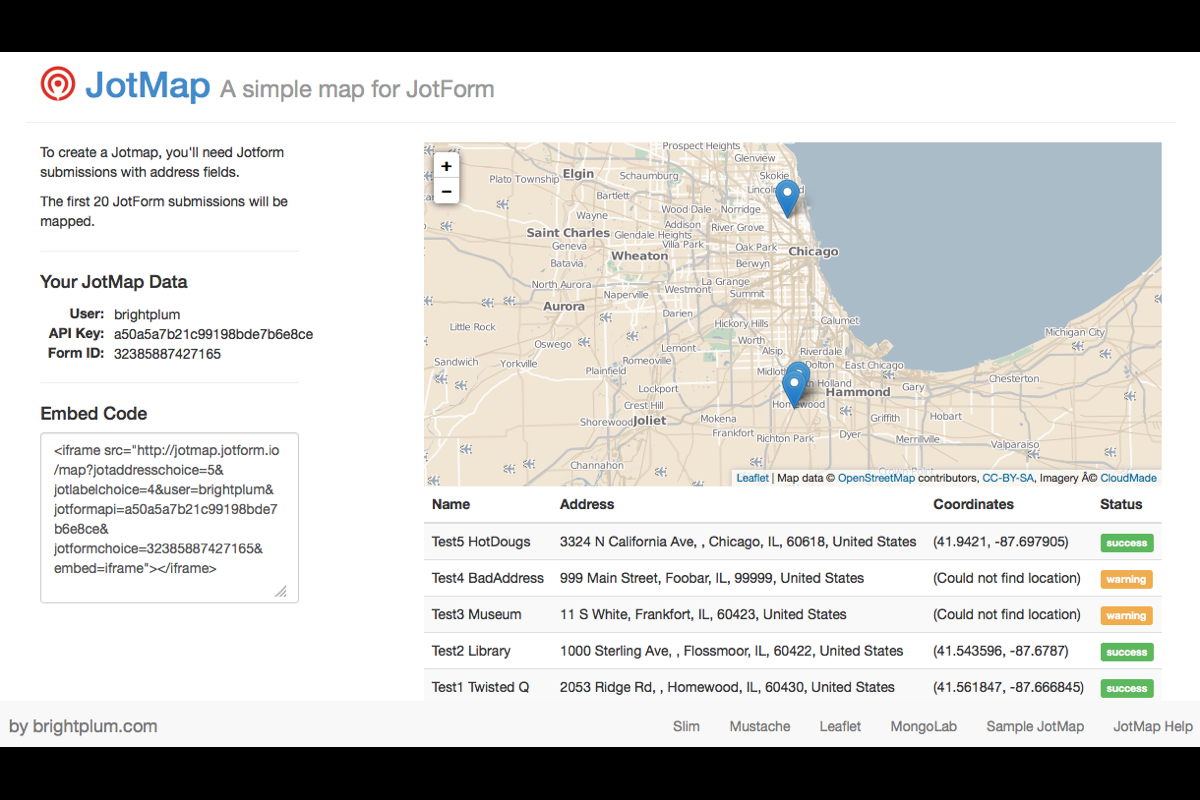This screenshot has width=1200, height=800.
Task: Zoom in on the map with the plus button
Action: tap(446, 166)
